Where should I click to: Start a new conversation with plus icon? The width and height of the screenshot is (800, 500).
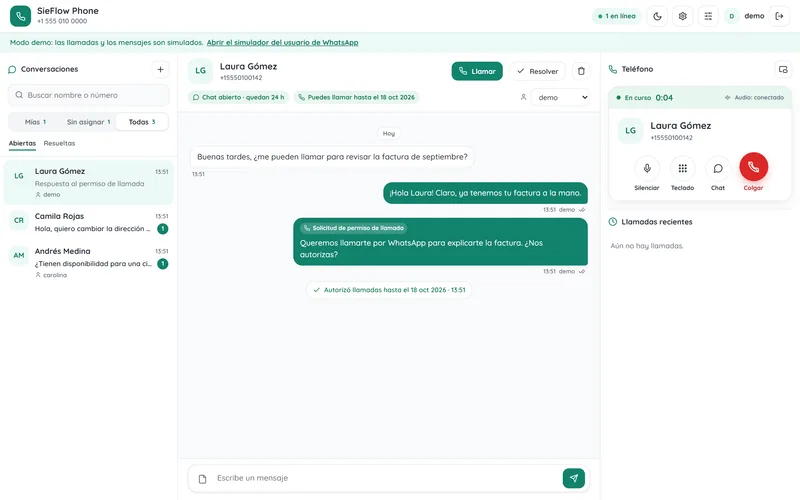160,69
